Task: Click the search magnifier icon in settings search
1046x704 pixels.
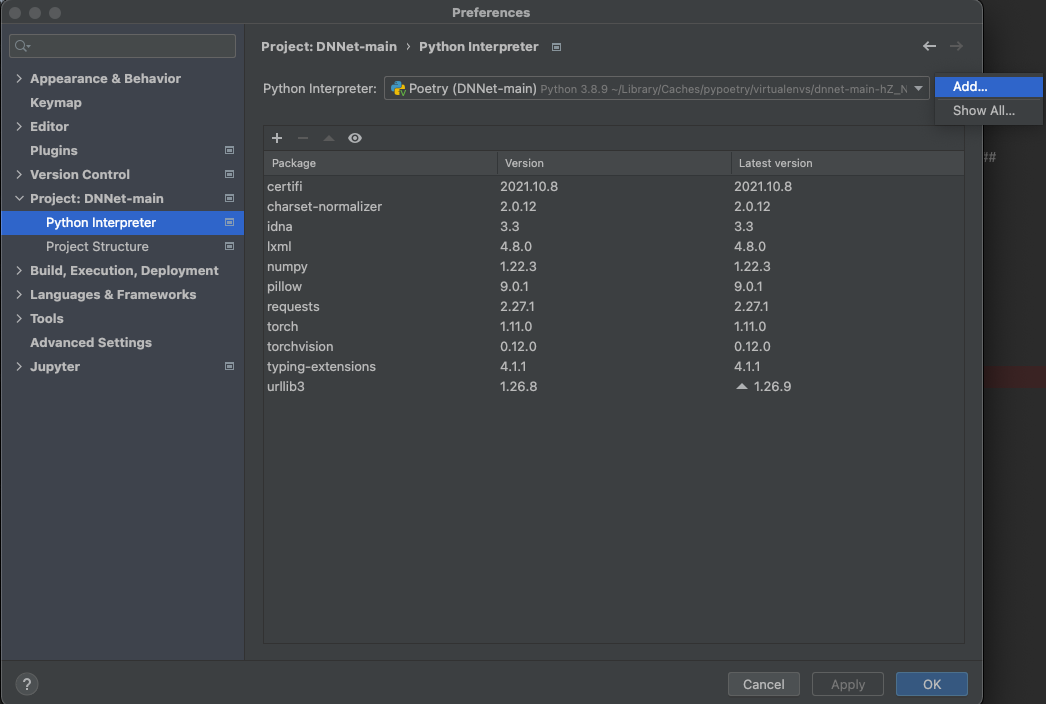Action: coord(22,46)
